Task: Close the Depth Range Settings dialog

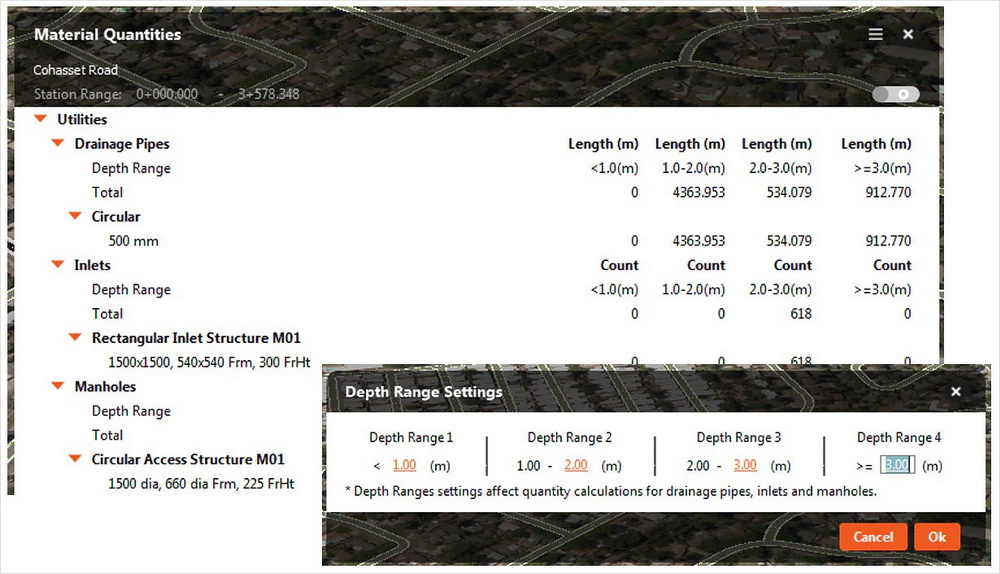Action: coord(955,392)
